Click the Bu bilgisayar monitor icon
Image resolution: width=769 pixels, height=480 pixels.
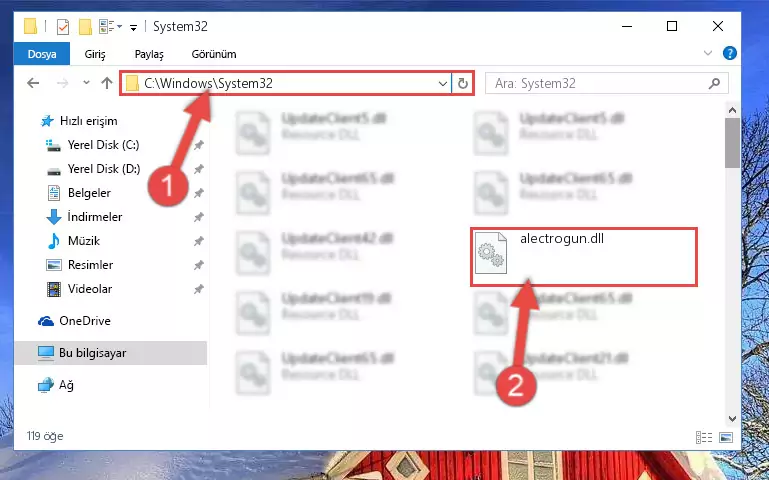click(x=46, y=353)
